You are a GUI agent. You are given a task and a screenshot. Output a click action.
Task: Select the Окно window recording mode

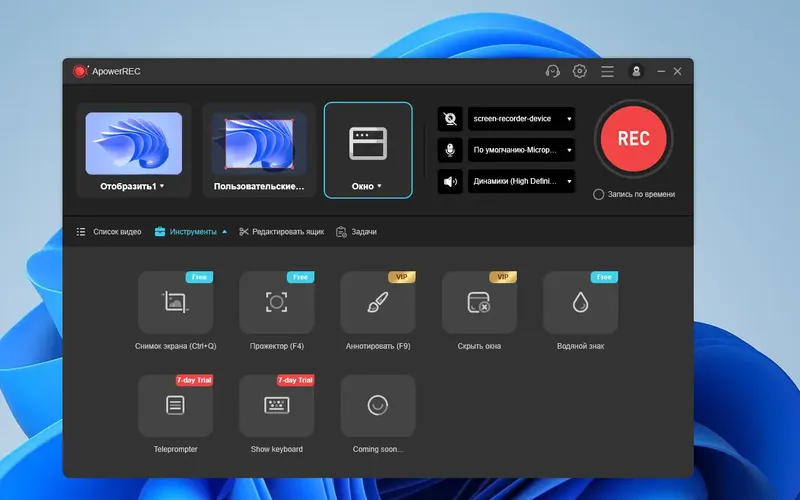point(368,150)
